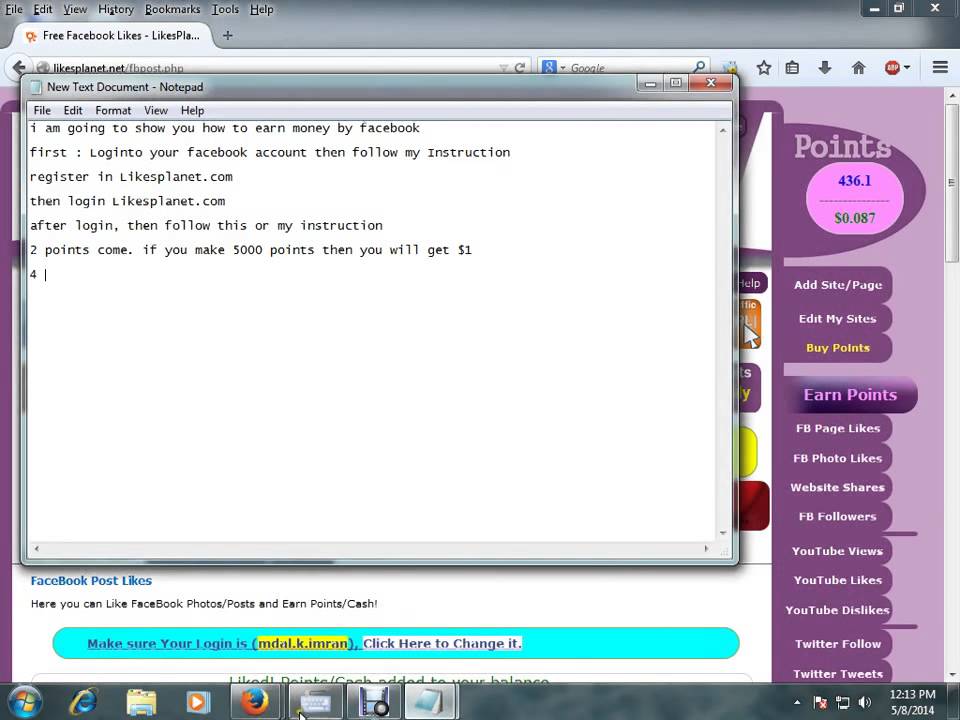Viewport: 960px width, 720px height.
Task: Open Firefox History menu
Action: click(116, 9)
